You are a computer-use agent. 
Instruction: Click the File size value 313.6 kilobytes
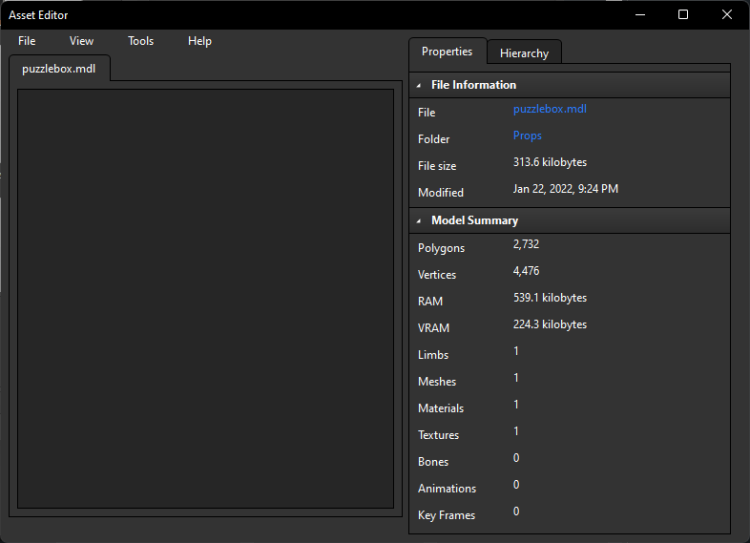[x=549, y=162]
